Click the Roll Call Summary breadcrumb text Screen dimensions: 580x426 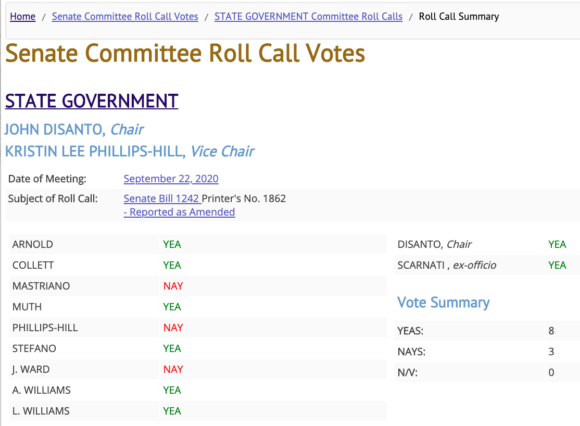tap(459, 17)
